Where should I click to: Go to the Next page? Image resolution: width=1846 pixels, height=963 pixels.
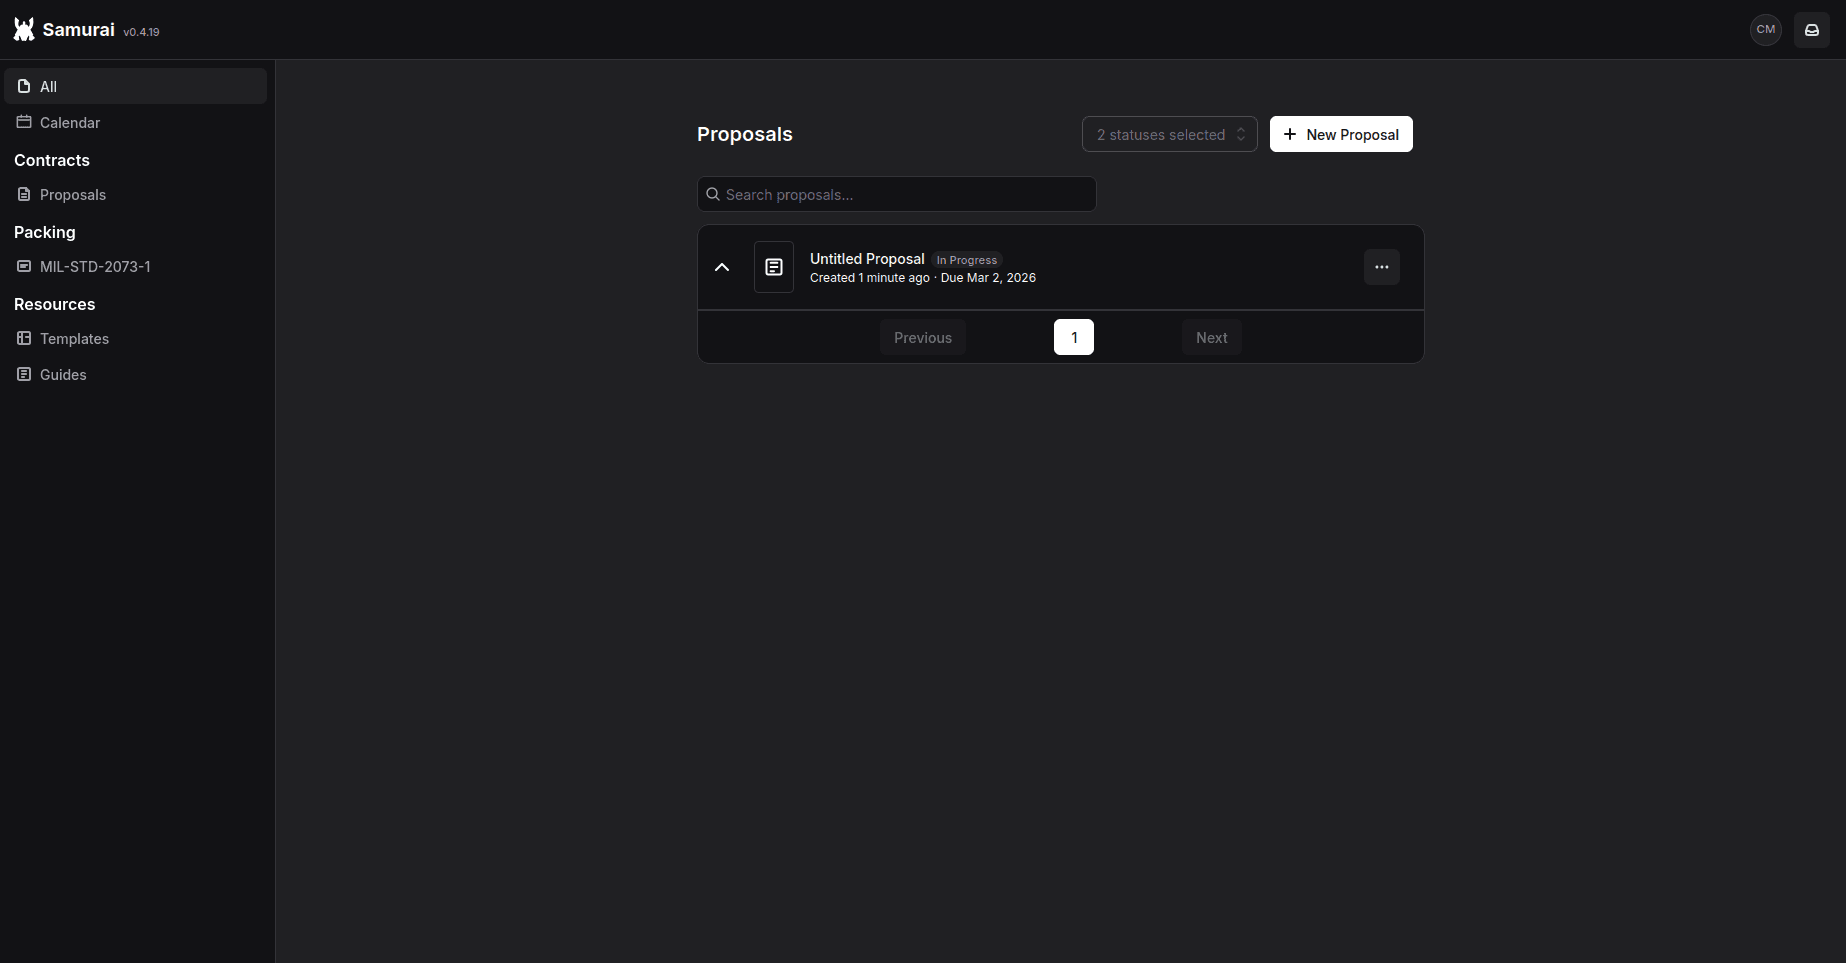click(1211, 338)
